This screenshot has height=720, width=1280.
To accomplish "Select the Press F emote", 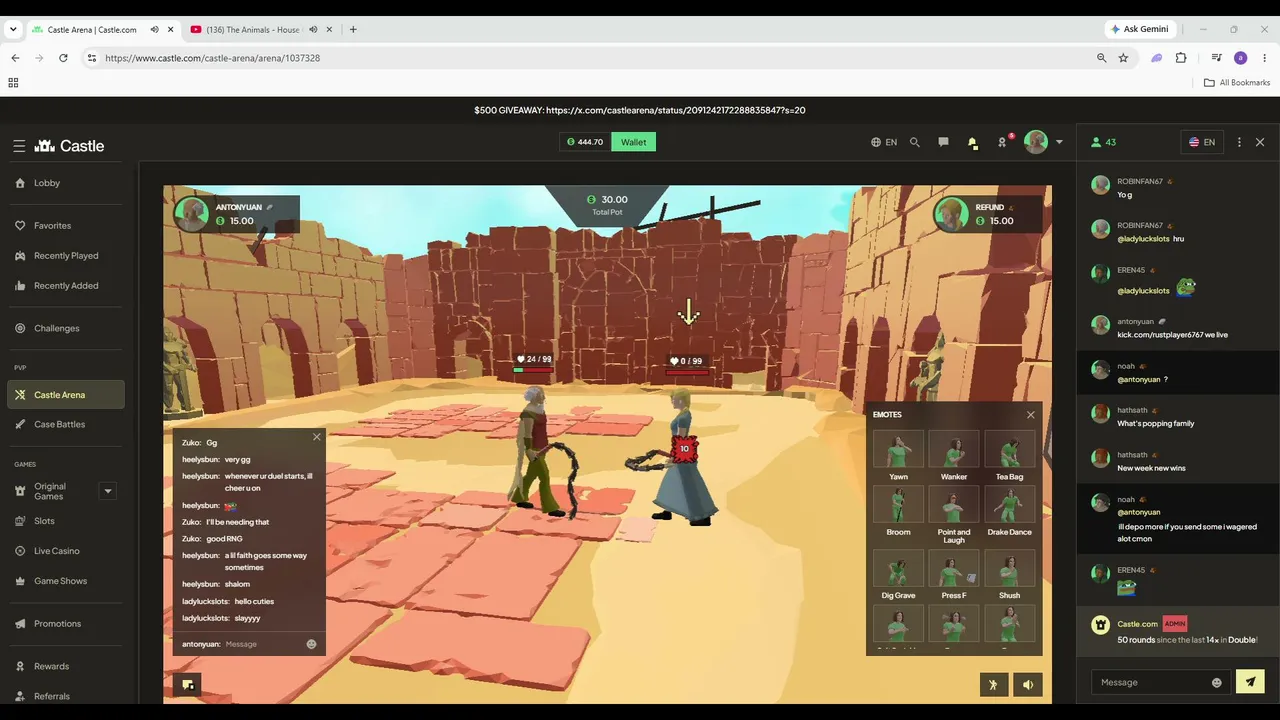I will [x=954, y=574].
